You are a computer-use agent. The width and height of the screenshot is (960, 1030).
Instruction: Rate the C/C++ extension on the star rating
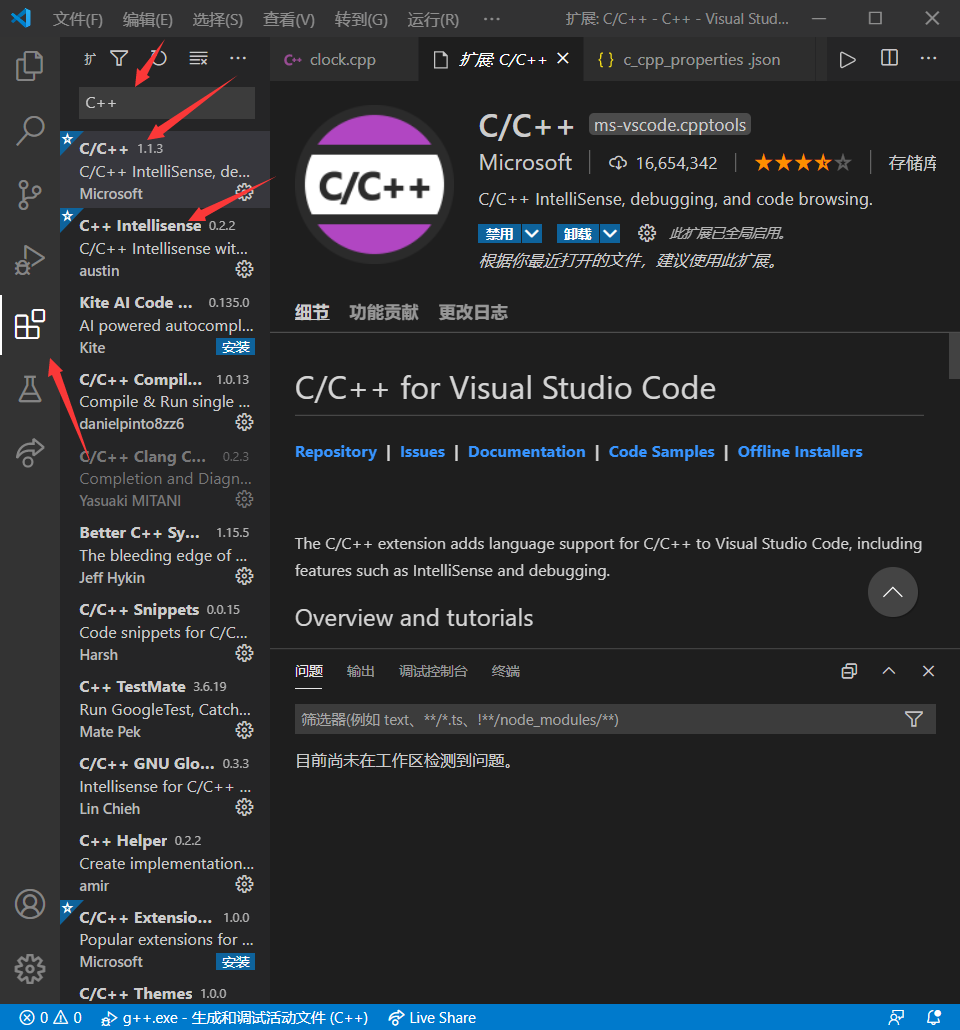tap(802, 162)
